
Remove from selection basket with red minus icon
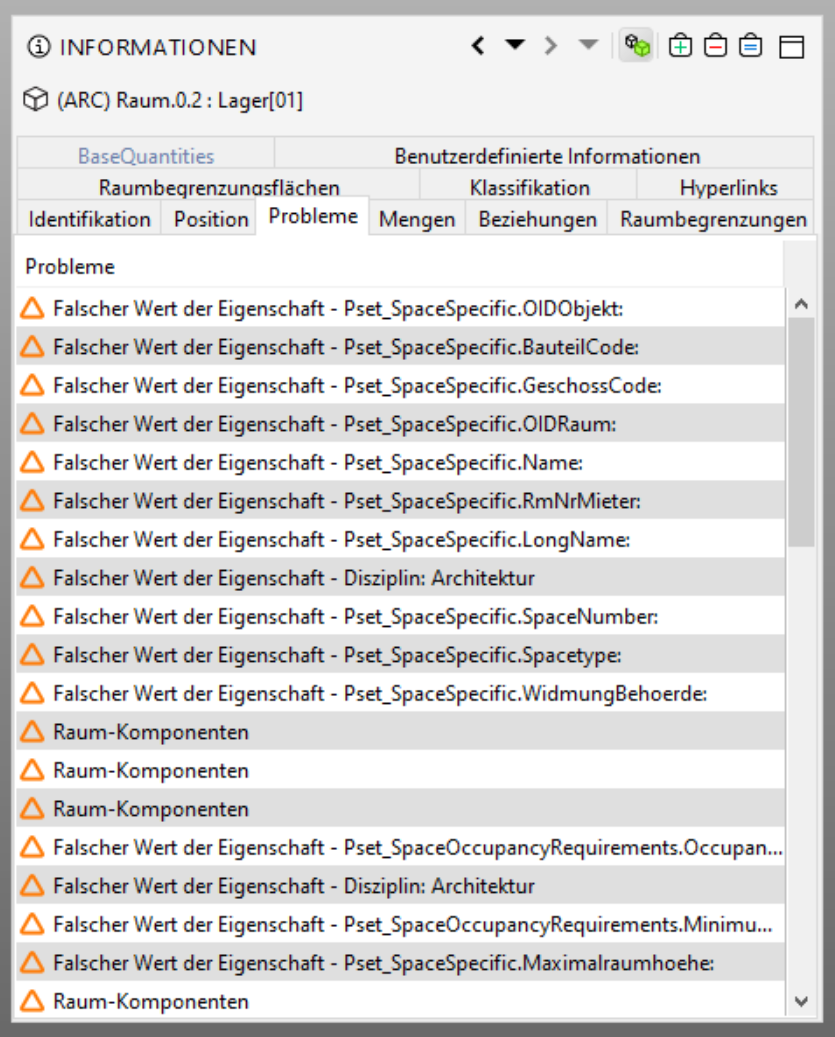point(715,46)
